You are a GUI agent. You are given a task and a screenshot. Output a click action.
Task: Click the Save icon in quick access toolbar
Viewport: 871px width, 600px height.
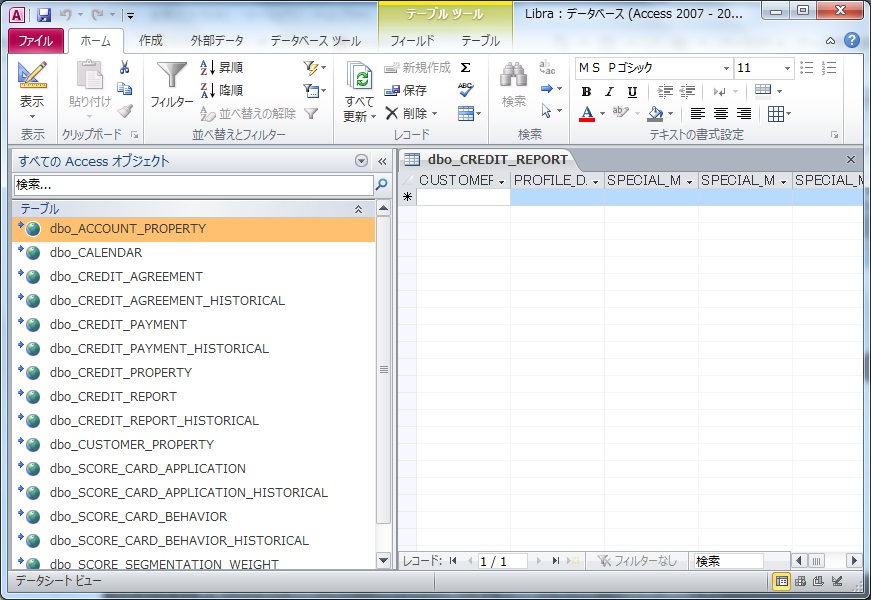pyautogui.click(x=44, y=15)
